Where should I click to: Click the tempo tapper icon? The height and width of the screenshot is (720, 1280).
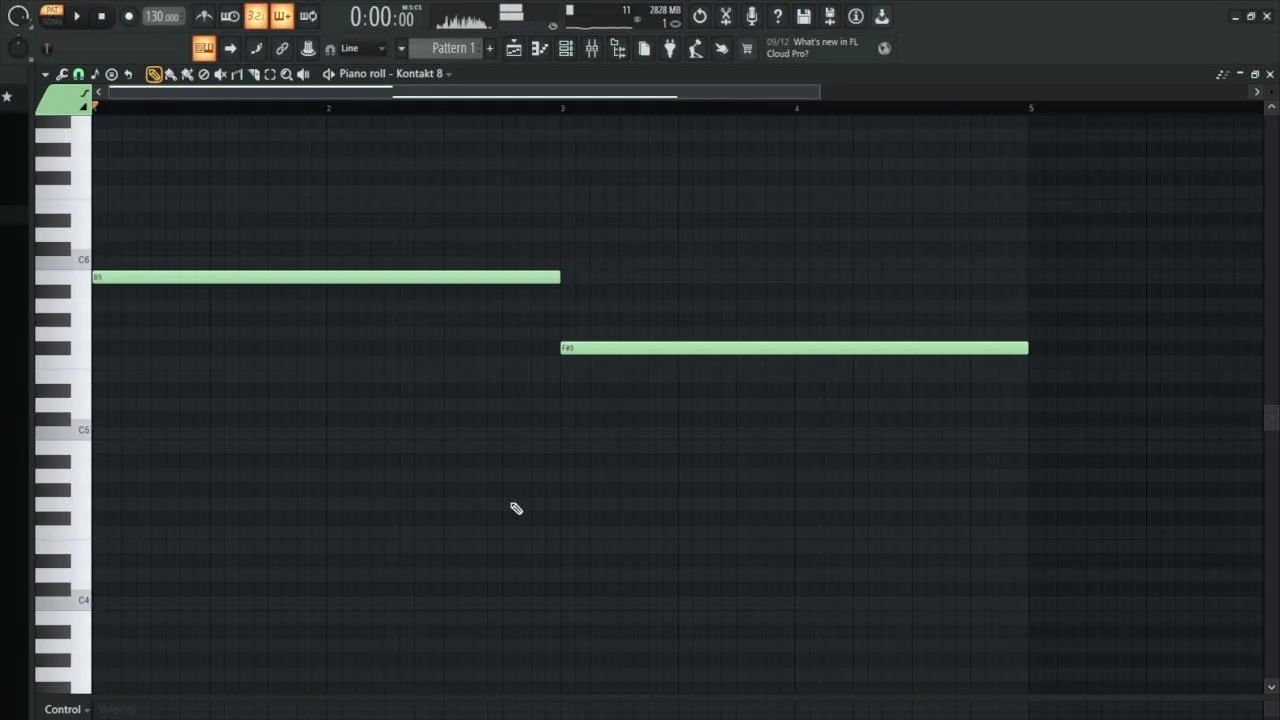tap(696, 48)
